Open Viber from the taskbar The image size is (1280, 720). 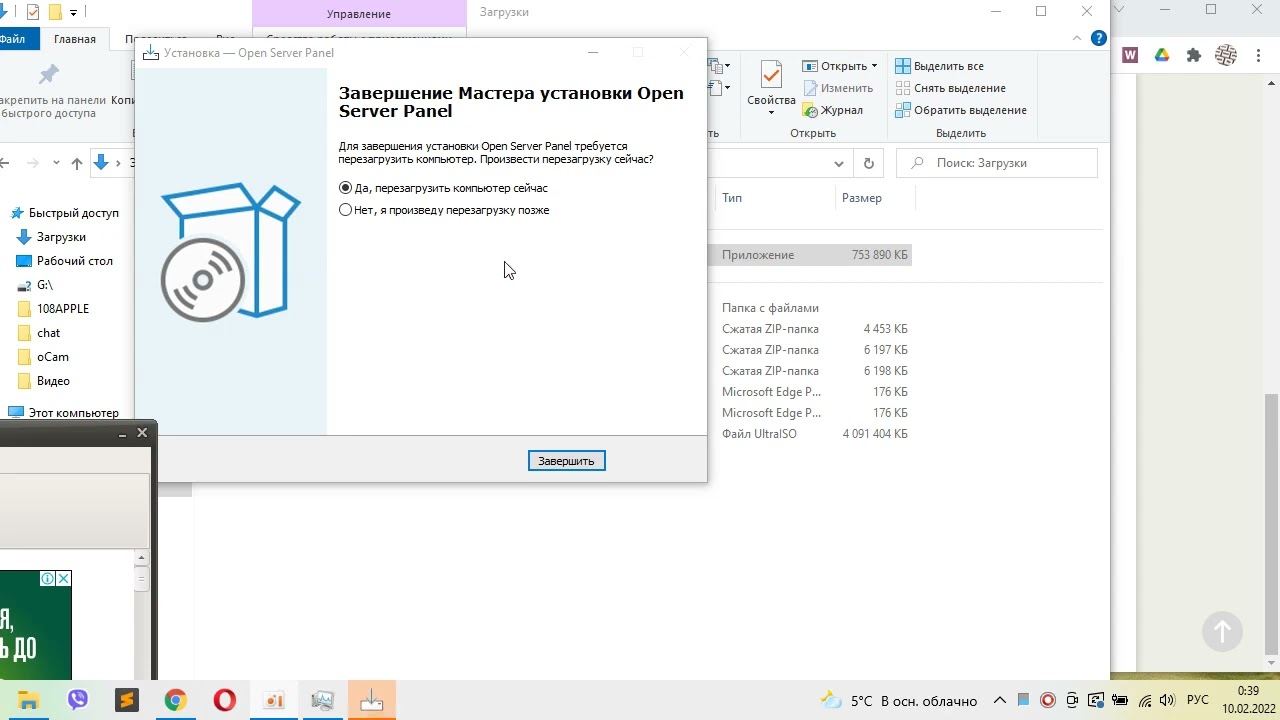point(77,700)
